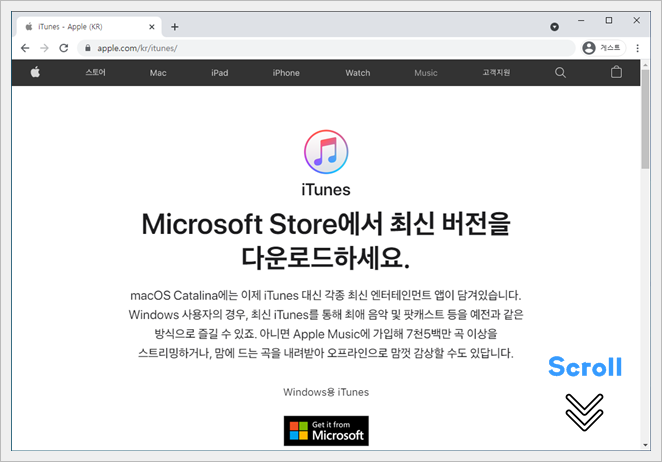
Task: Open the 스토어 menu
Action: tap(95, 72)
